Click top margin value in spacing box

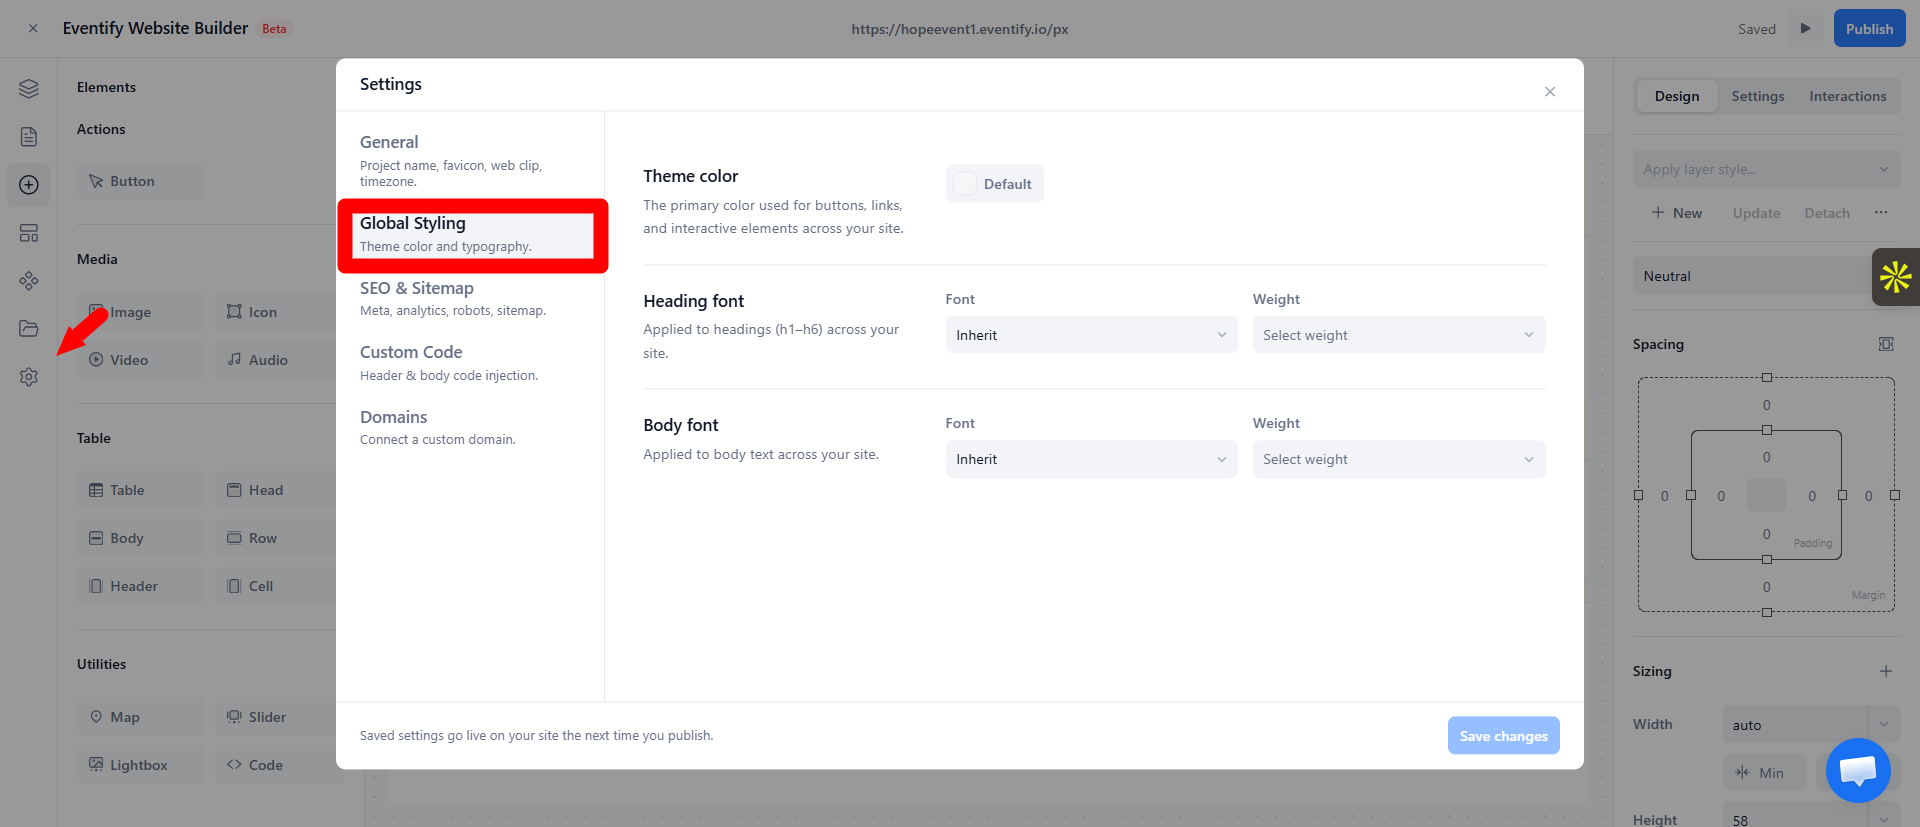[1766, 405]
